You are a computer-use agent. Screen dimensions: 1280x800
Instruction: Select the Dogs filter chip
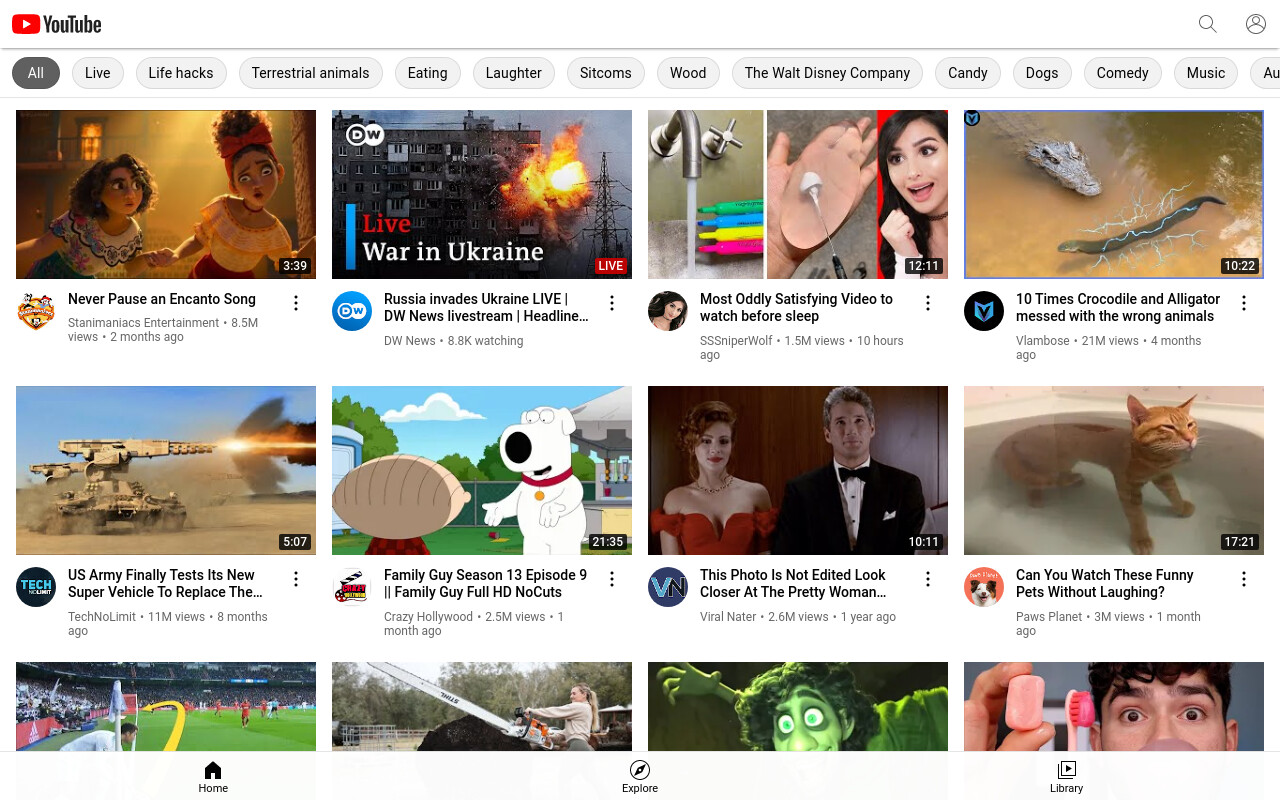click(x=1042, y=73)
